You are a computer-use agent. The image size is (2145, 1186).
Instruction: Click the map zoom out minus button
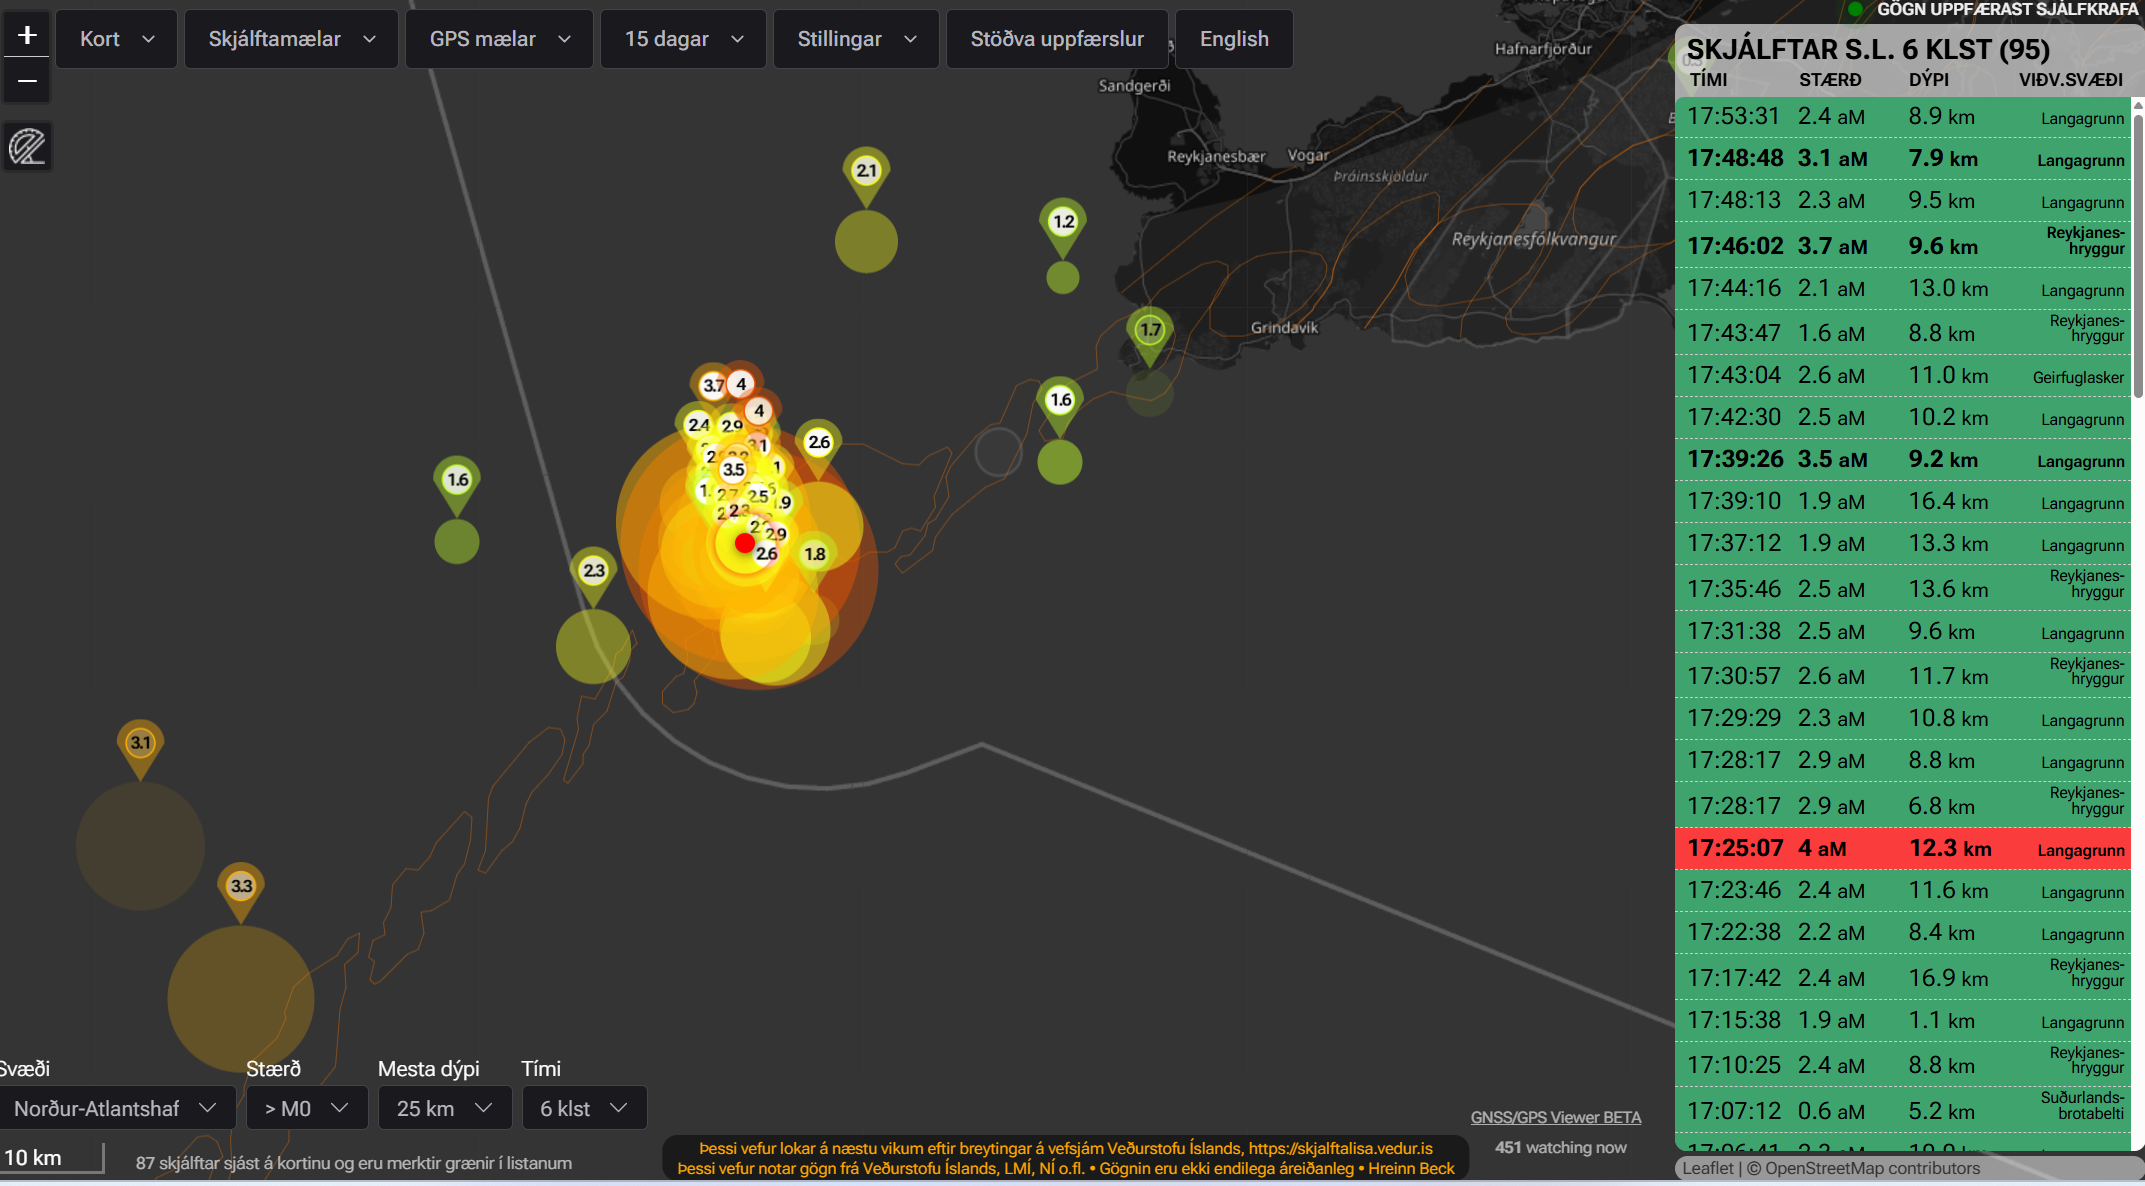click(28, 81)
